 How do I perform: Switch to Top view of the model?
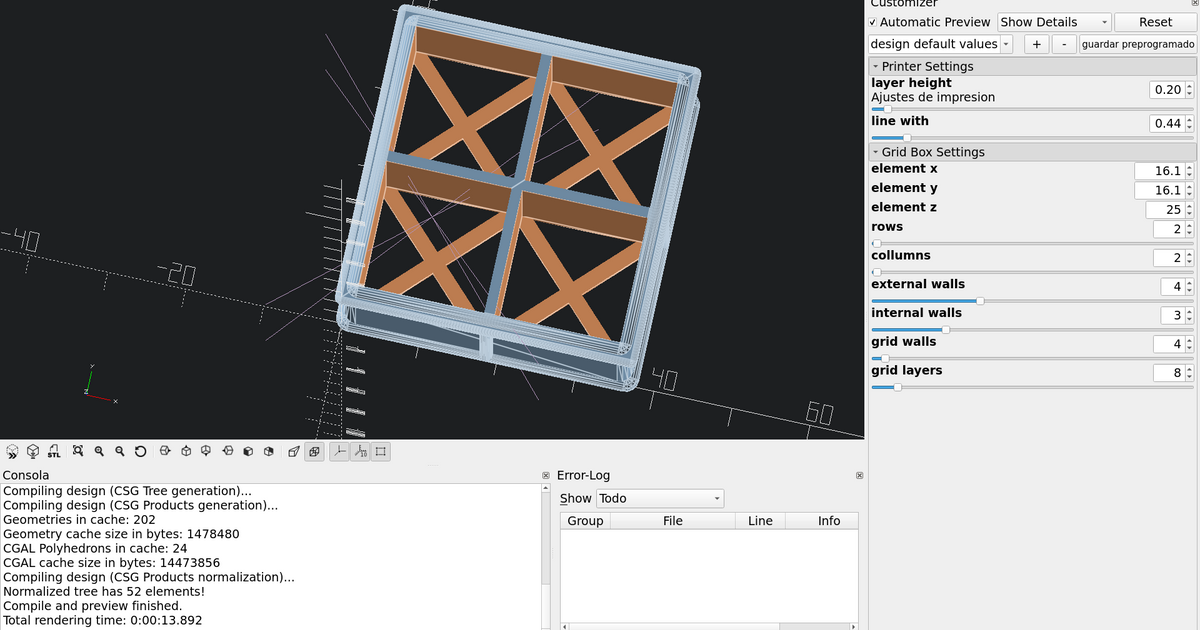186,451
